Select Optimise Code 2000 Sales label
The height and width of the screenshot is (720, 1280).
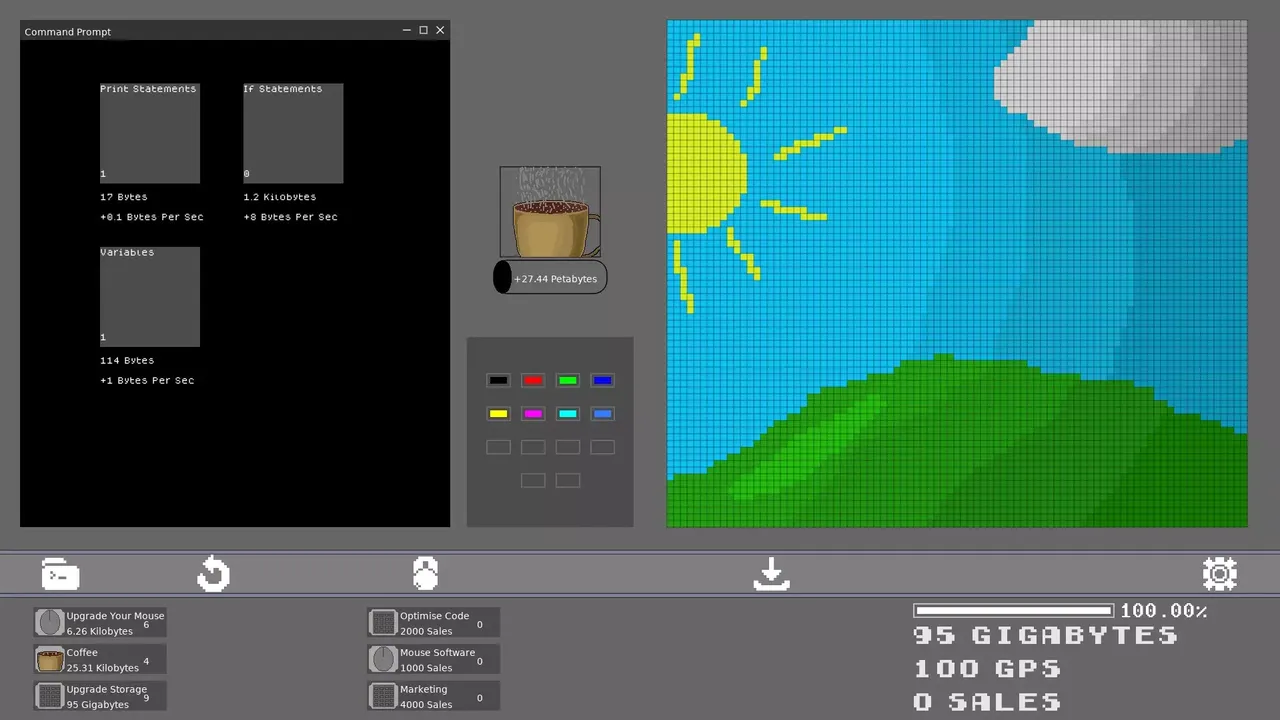(434, 623)
